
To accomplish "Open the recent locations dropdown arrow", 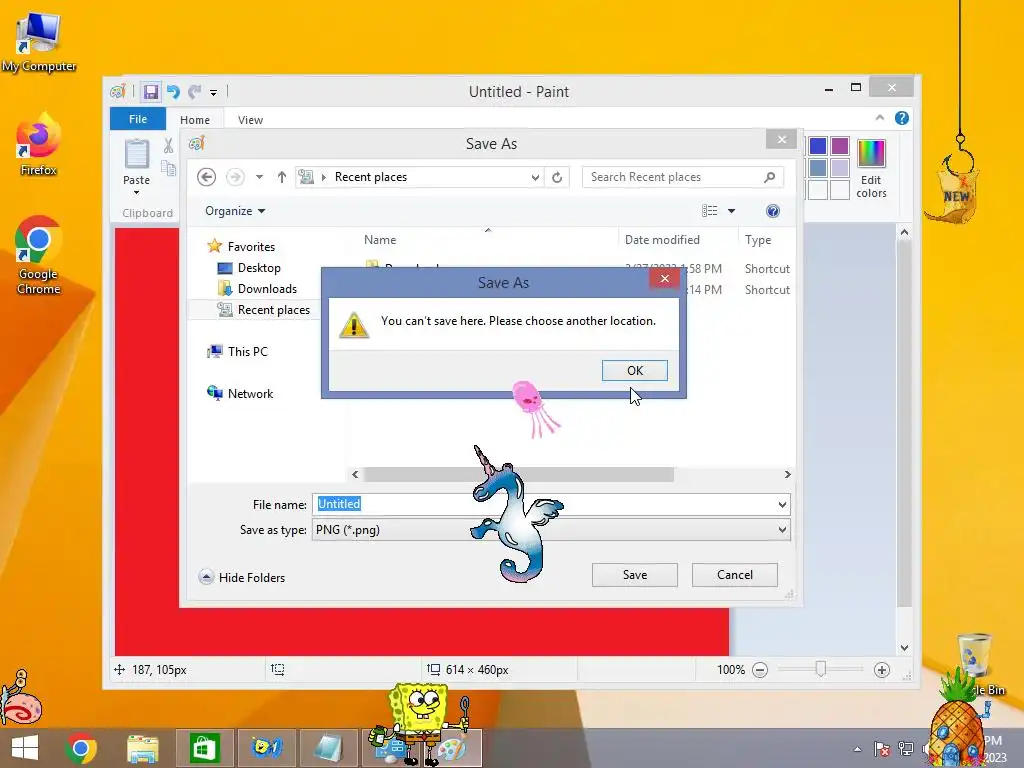I will (x=259, y=177).
